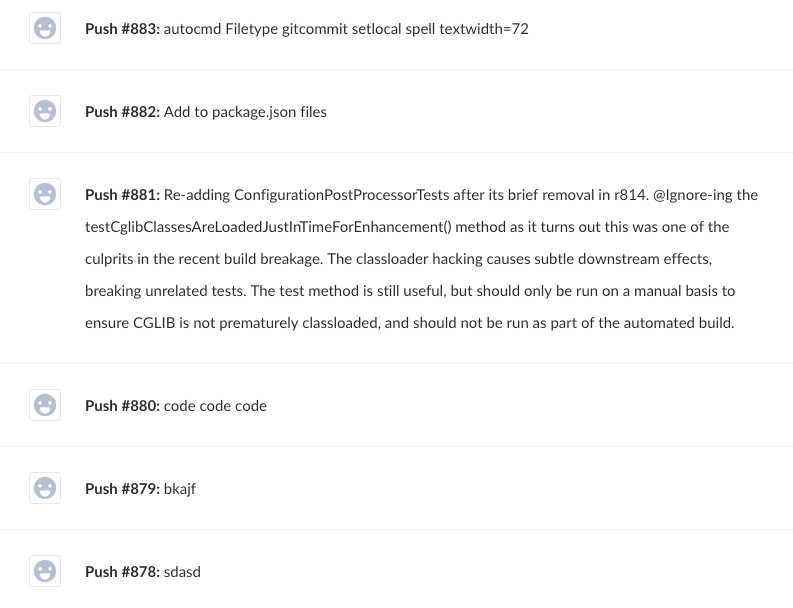
Task: Open the avatar beside Push #878
Action: click(x=45, y=571)
